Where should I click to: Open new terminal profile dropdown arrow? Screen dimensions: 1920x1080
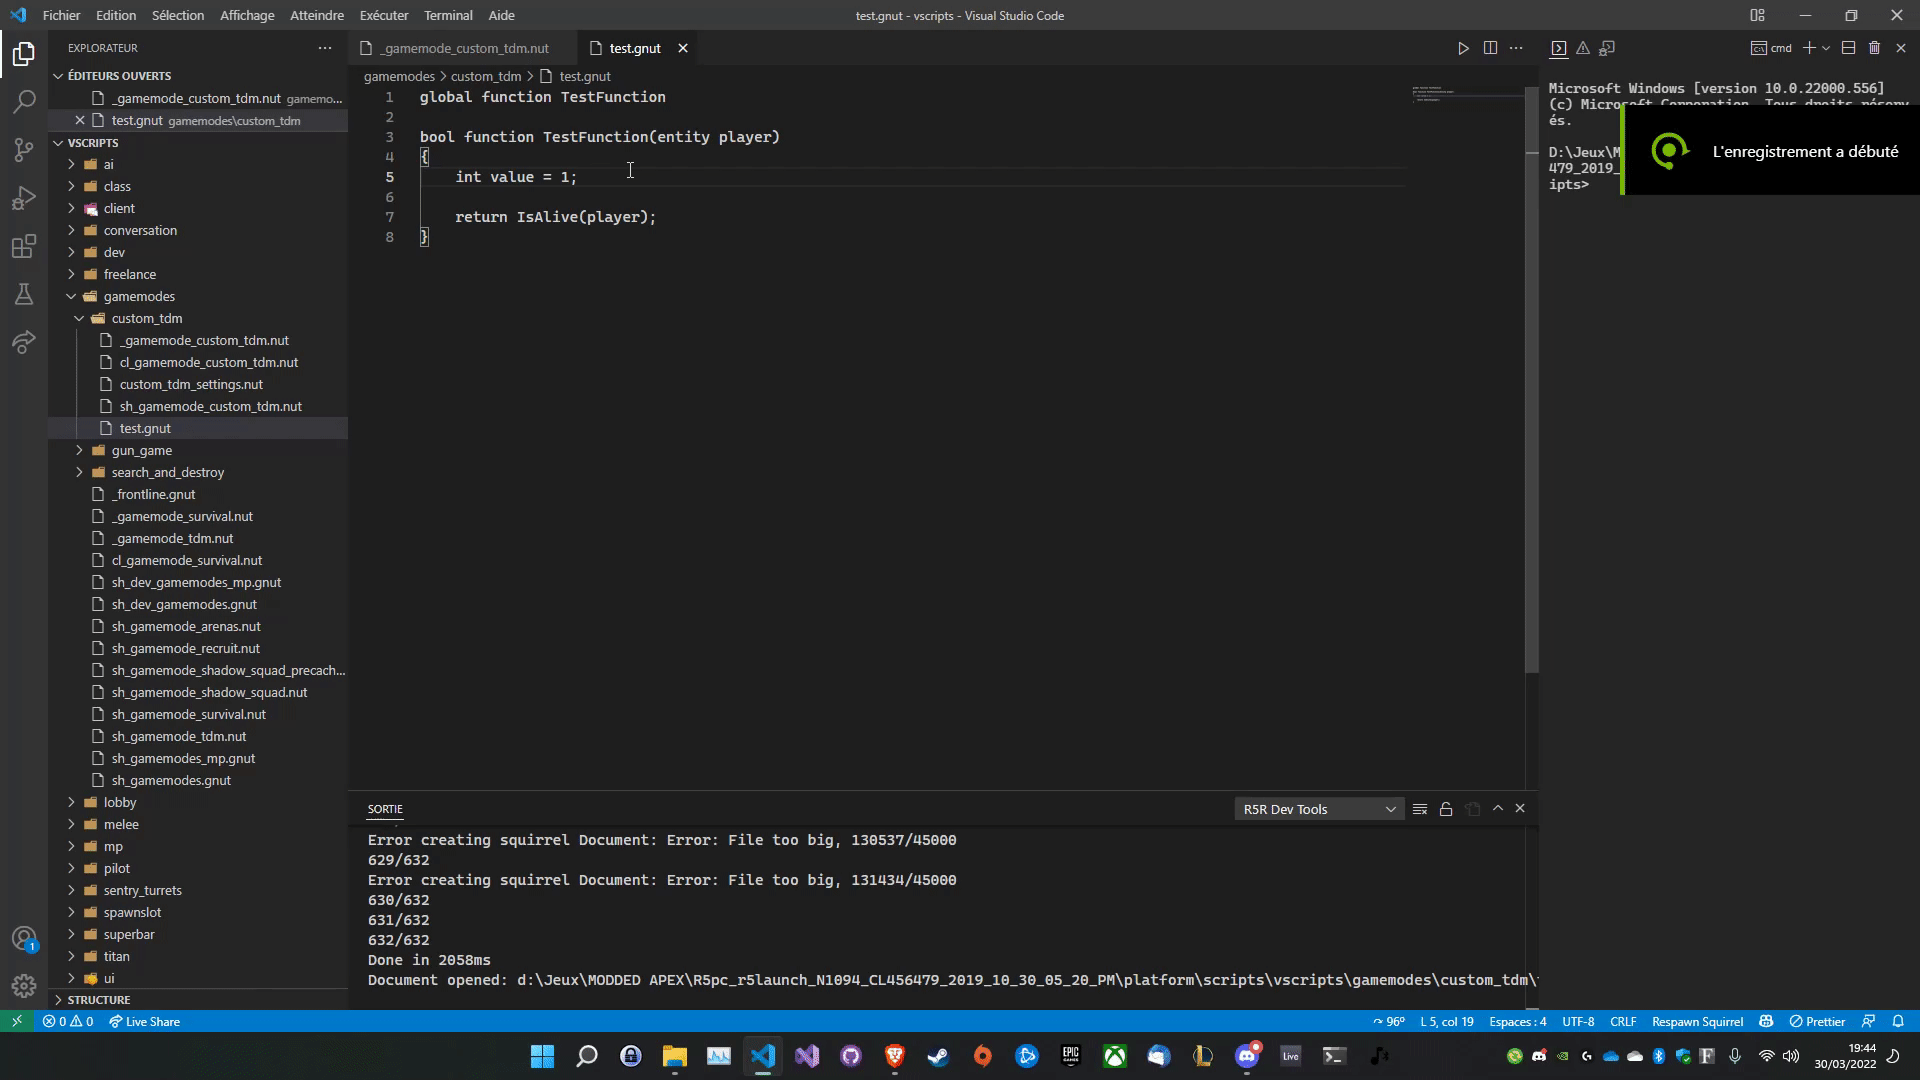click(1826, 48)
